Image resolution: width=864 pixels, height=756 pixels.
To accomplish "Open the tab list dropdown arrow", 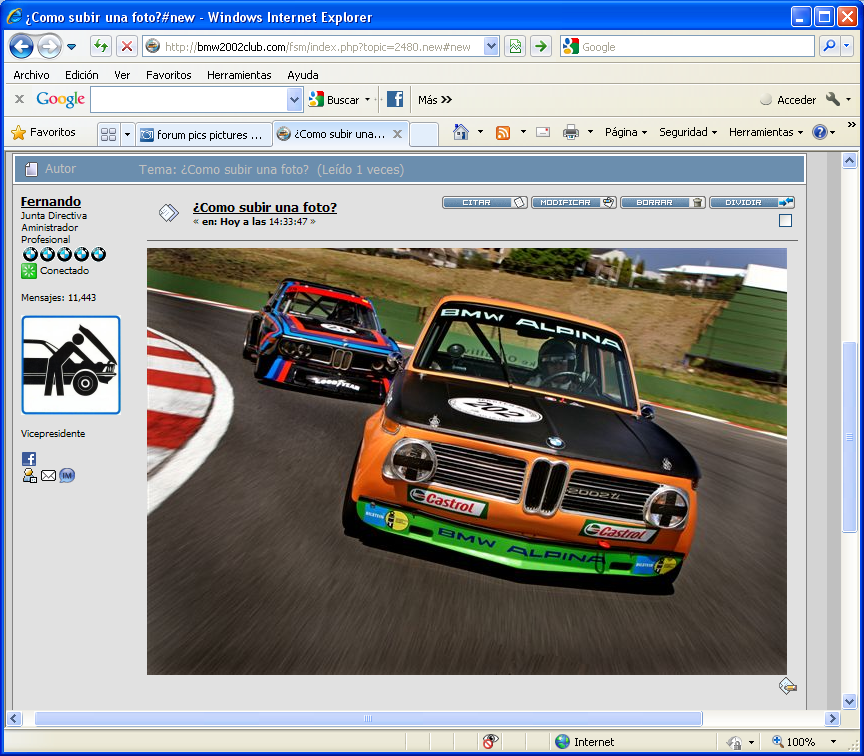I will (x=127, y=134).
